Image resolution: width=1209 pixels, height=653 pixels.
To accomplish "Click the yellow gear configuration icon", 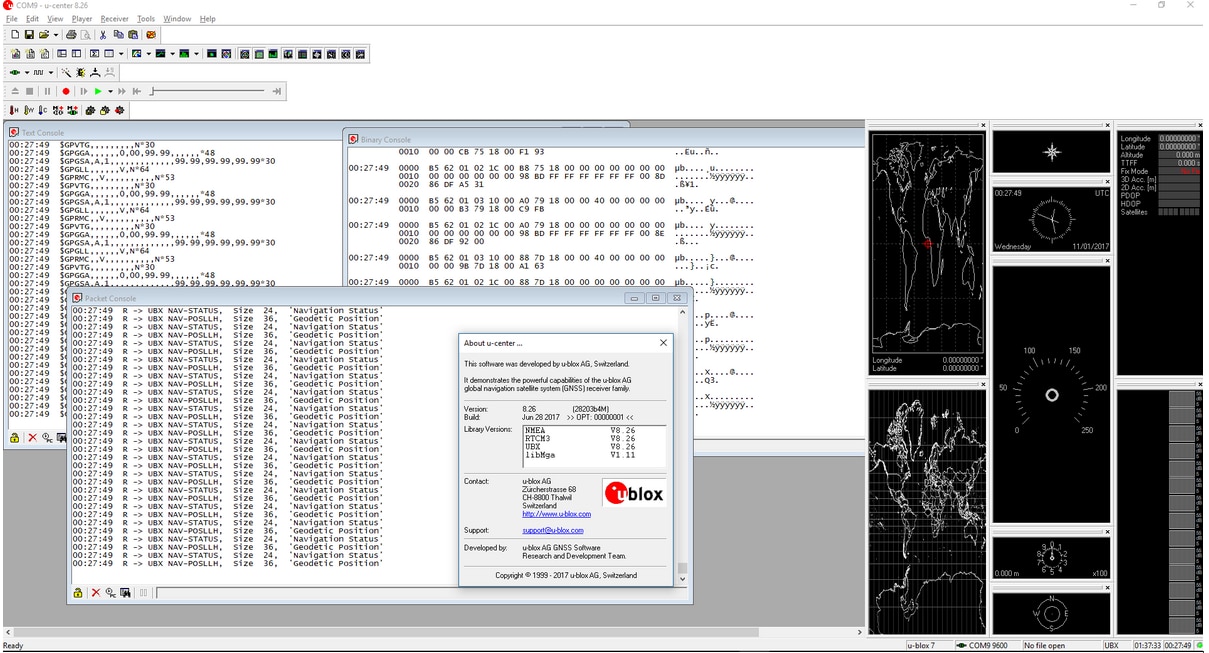I will [105, 110].
